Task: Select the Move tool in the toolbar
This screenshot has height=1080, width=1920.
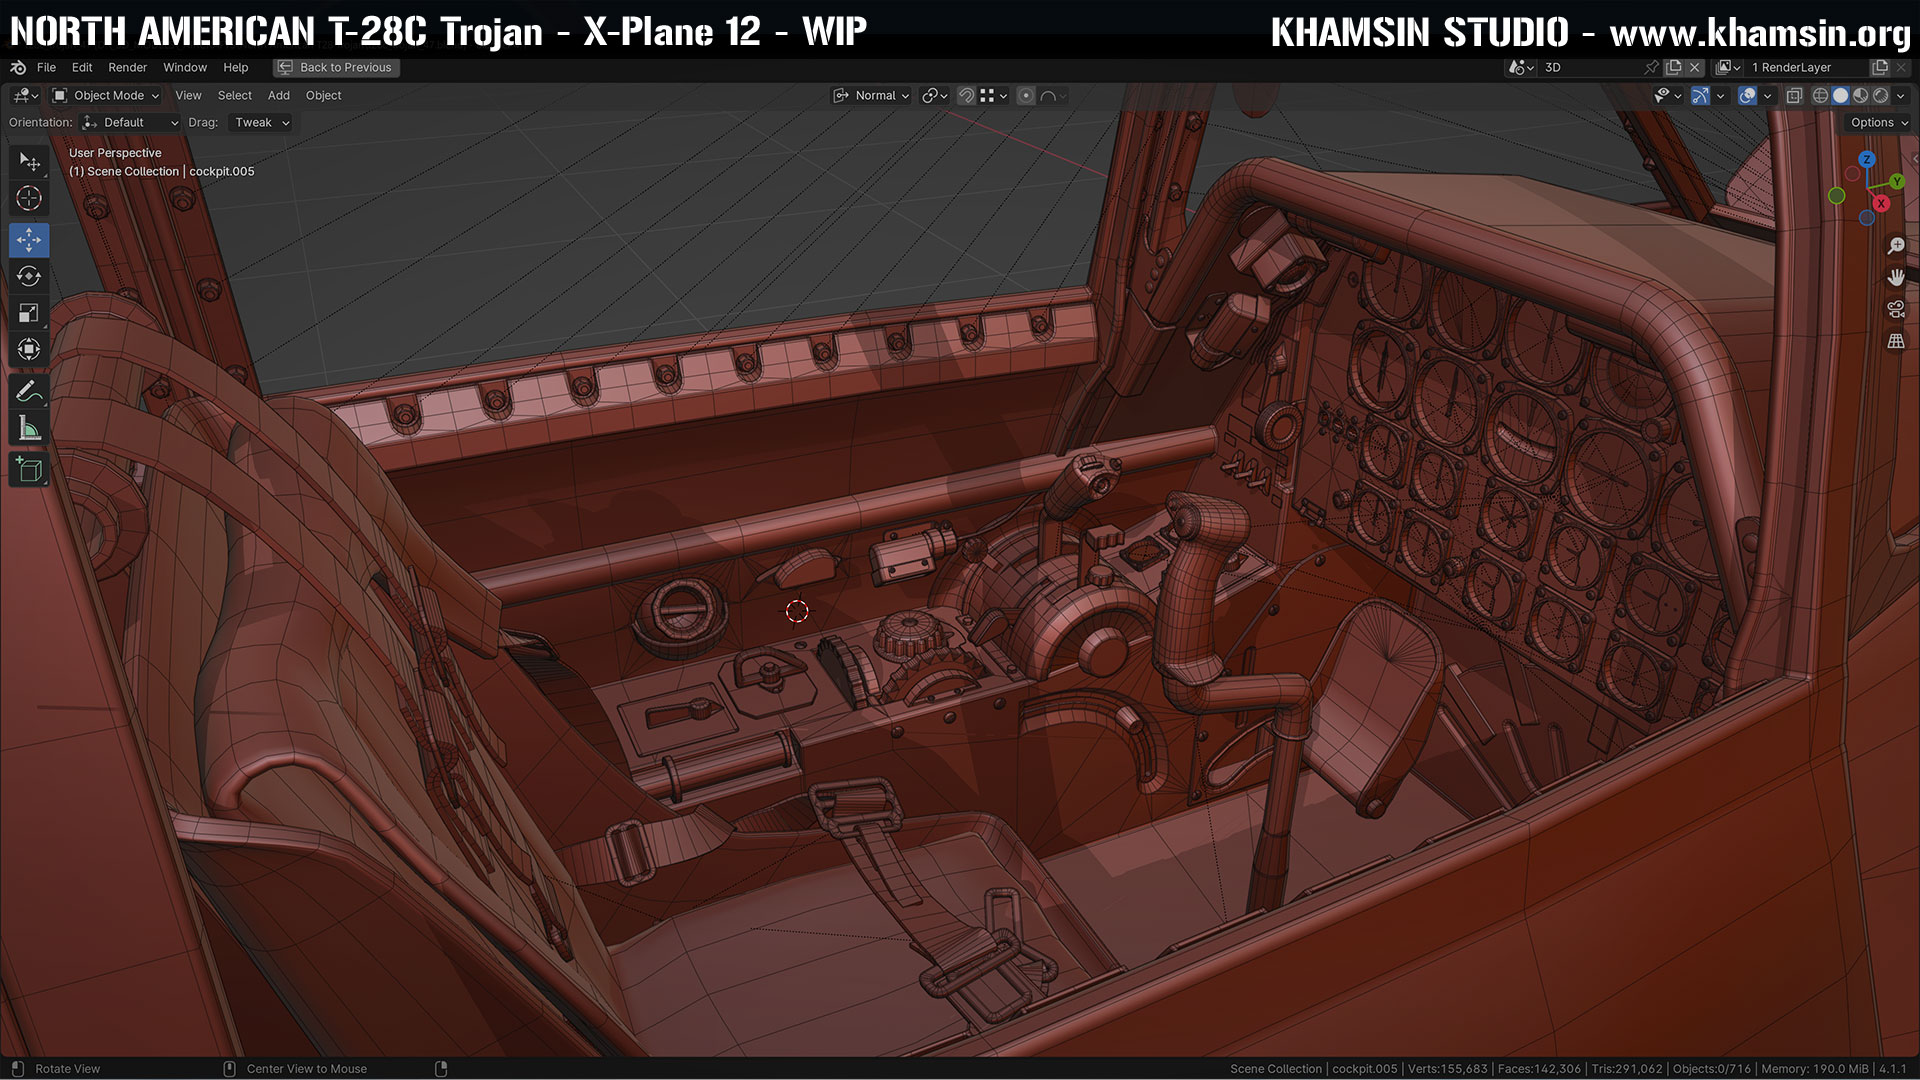Action: pos(29,240)
